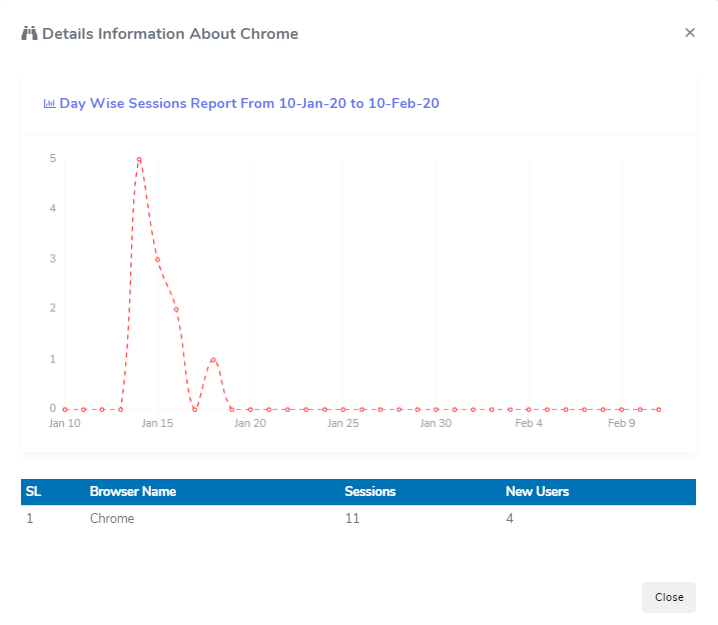
Task: Click the New Users column header
Action: click(x=537, y=492)
